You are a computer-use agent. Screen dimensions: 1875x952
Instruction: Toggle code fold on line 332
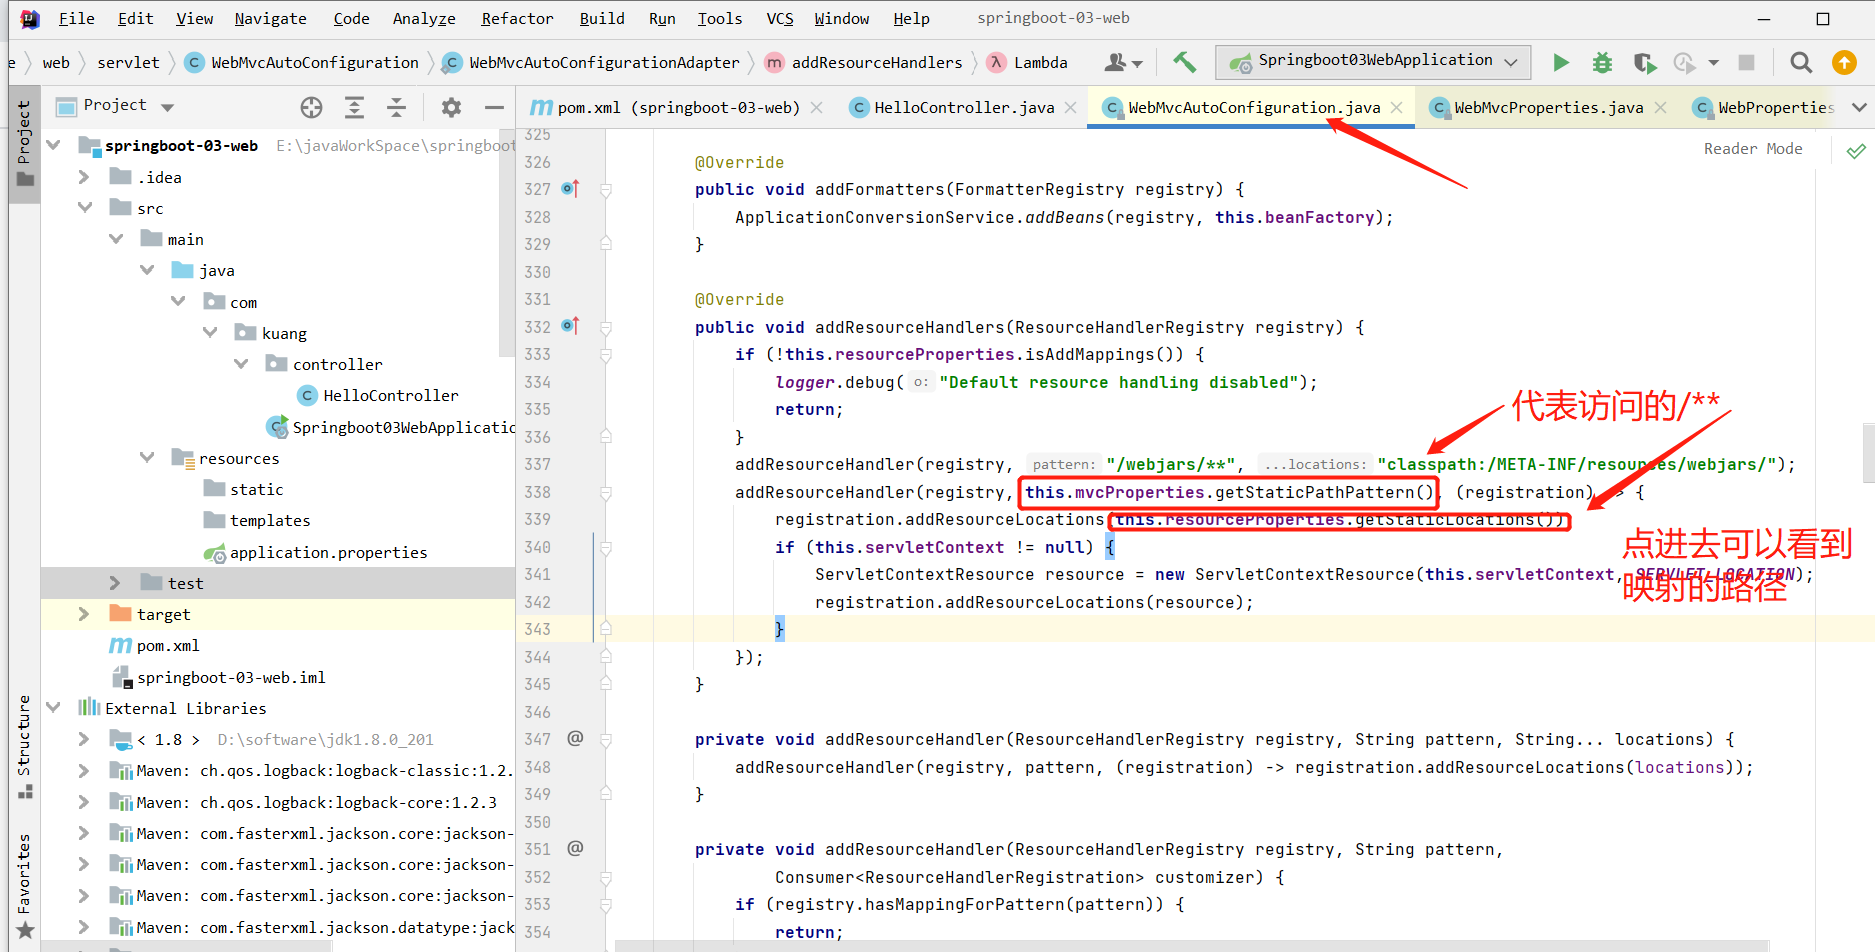coord(605,328)
